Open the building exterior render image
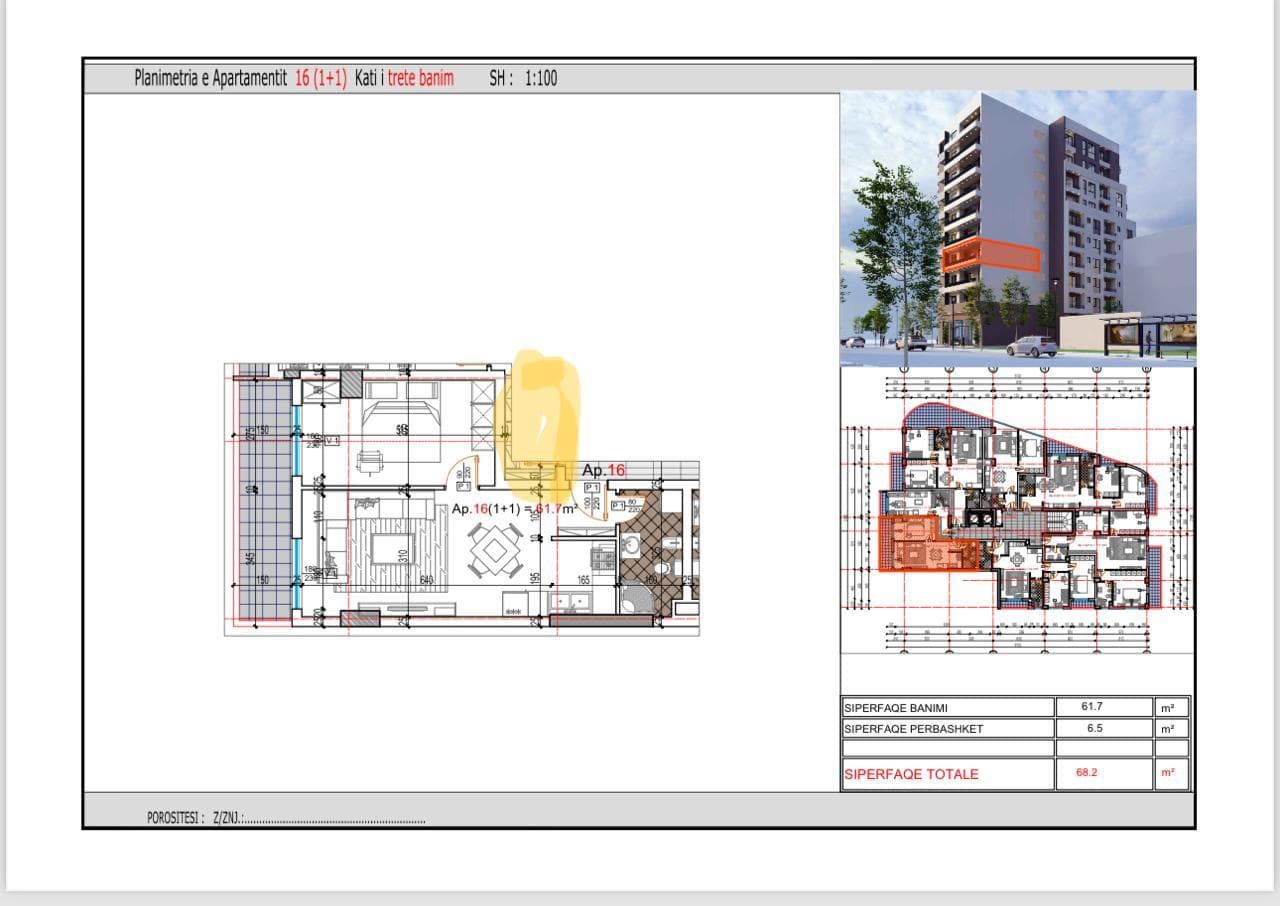This screenshot has width=1280, height=906. click(1018, 229)
